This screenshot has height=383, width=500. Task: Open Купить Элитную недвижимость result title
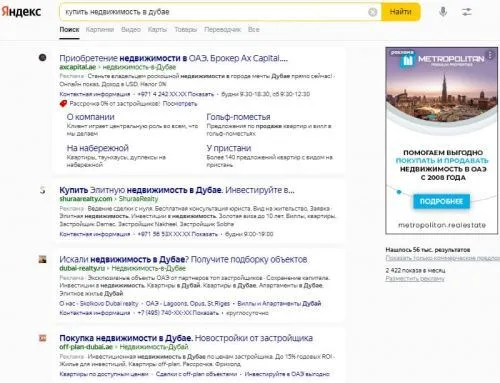click(177, 190)
